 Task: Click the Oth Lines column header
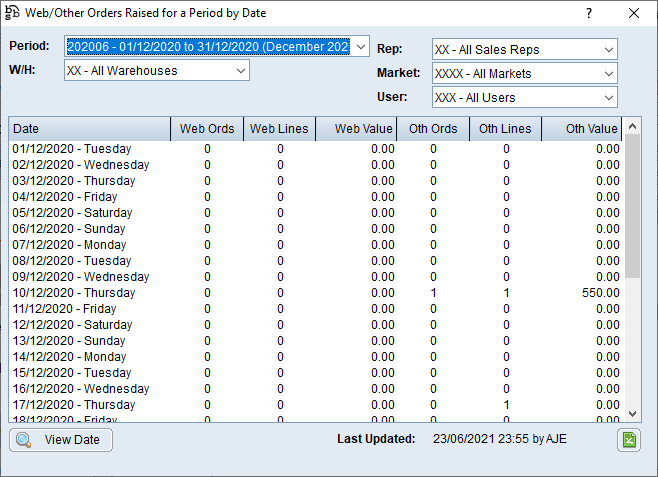[506, 129]
